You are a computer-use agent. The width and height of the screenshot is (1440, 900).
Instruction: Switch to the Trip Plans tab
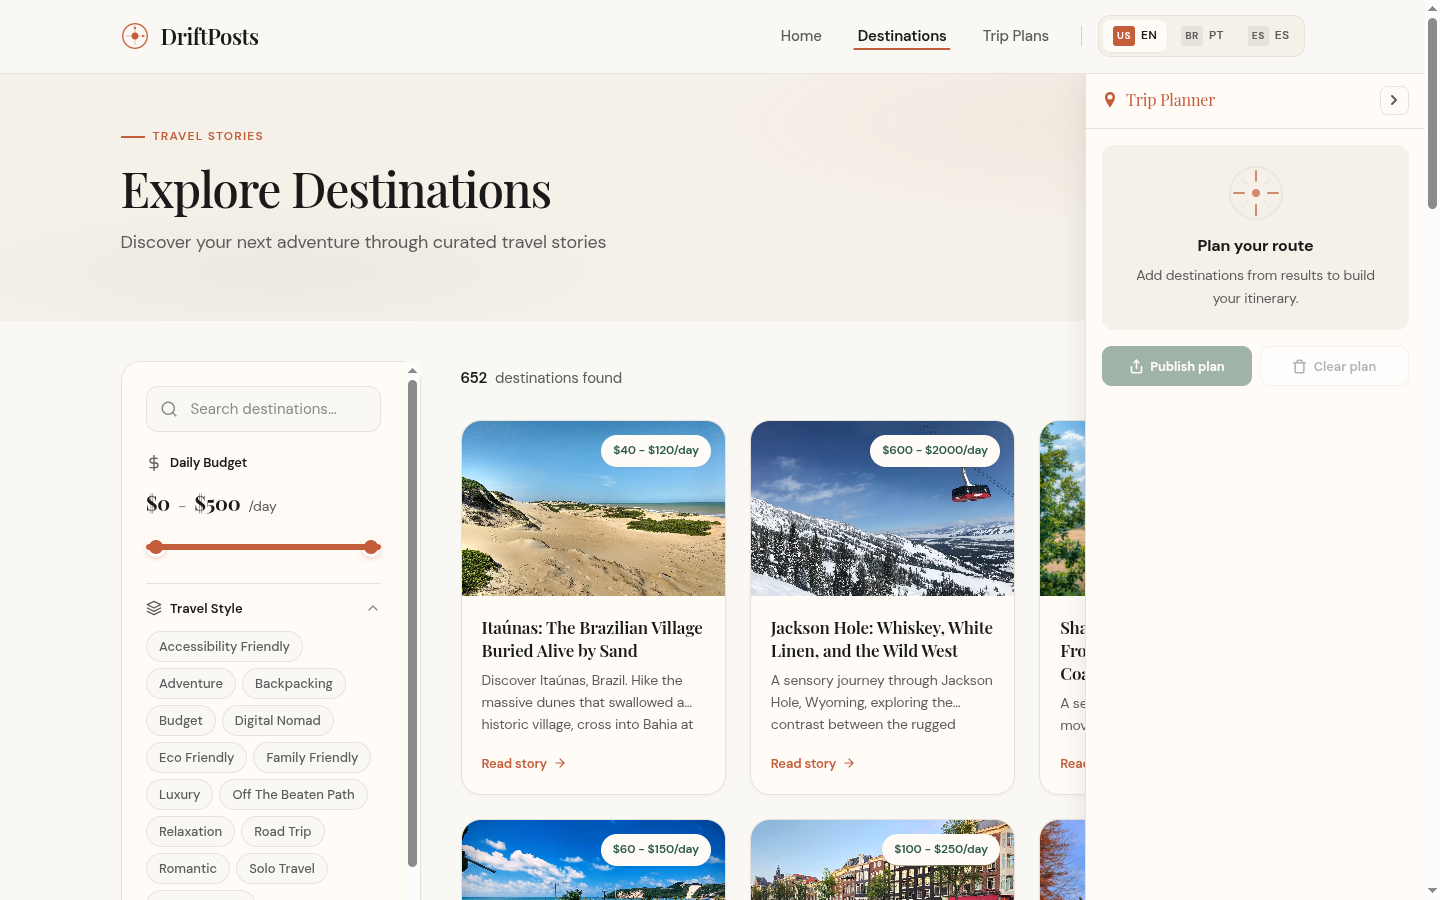[1015, 35]
